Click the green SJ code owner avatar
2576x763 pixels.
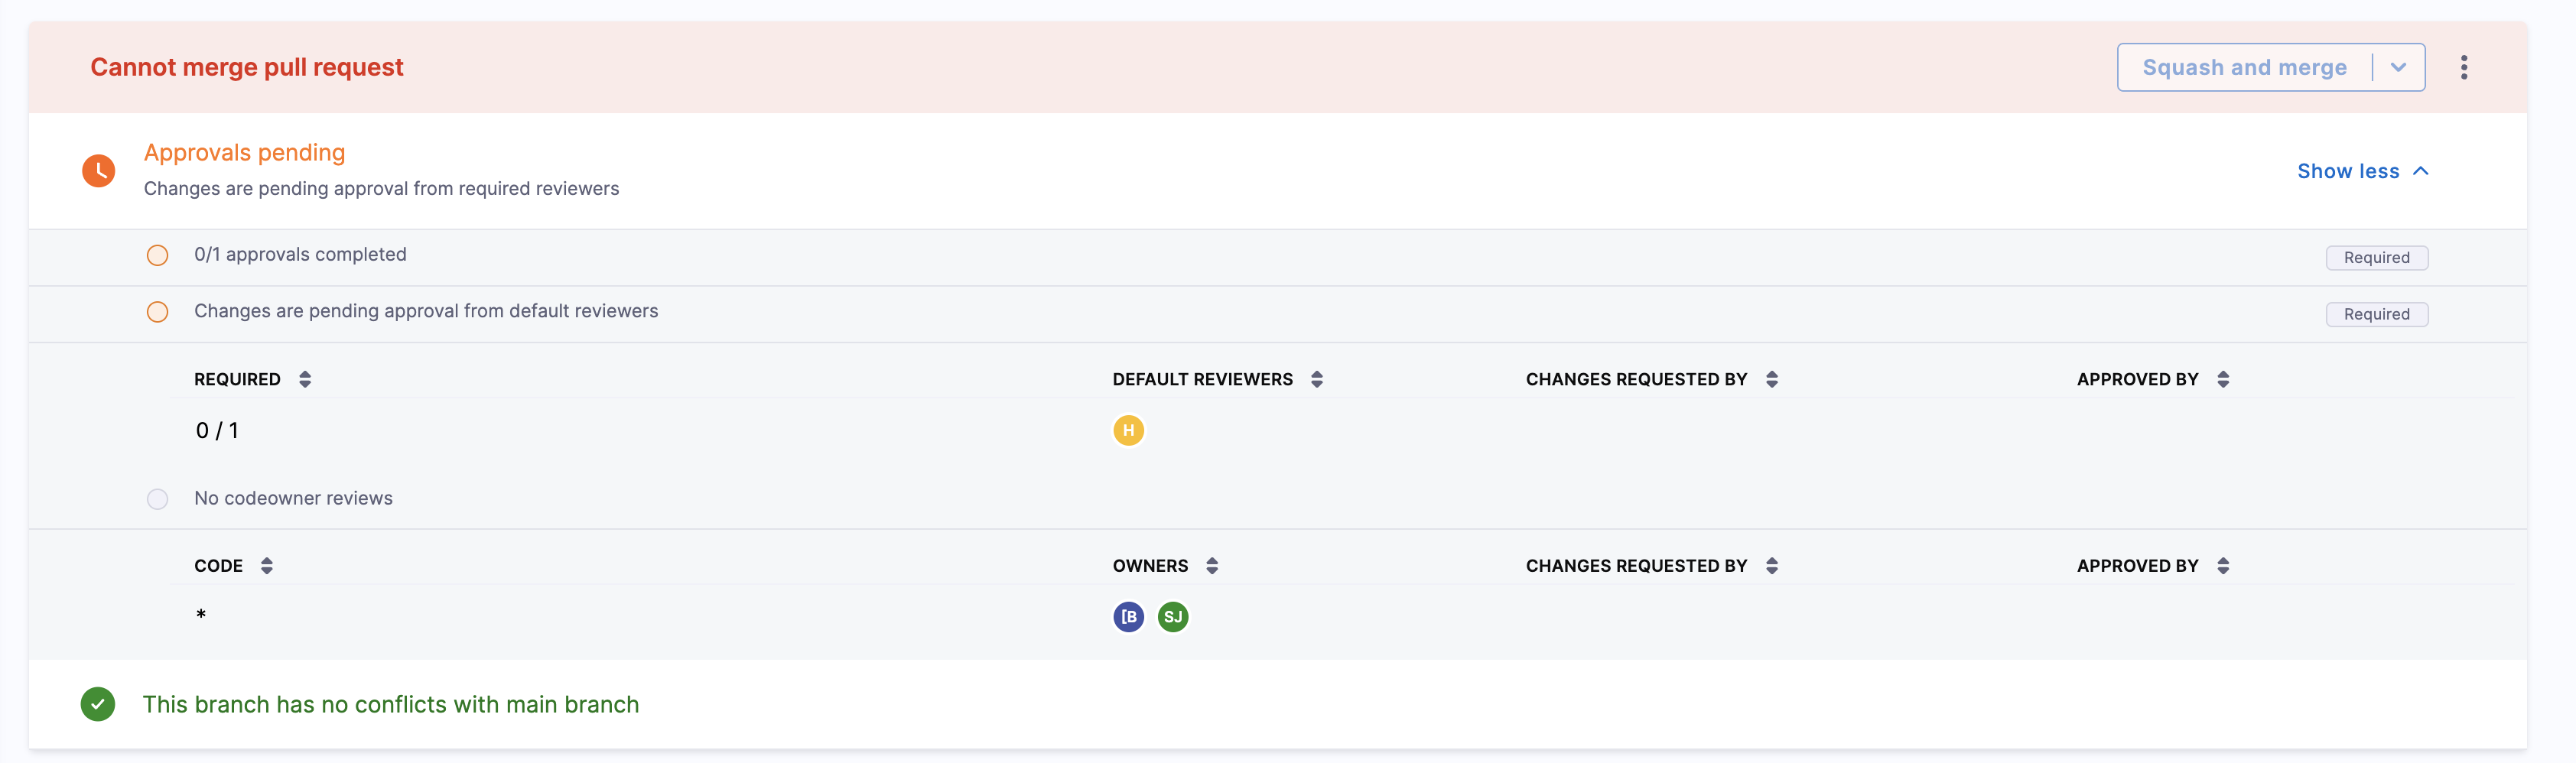1172,617
